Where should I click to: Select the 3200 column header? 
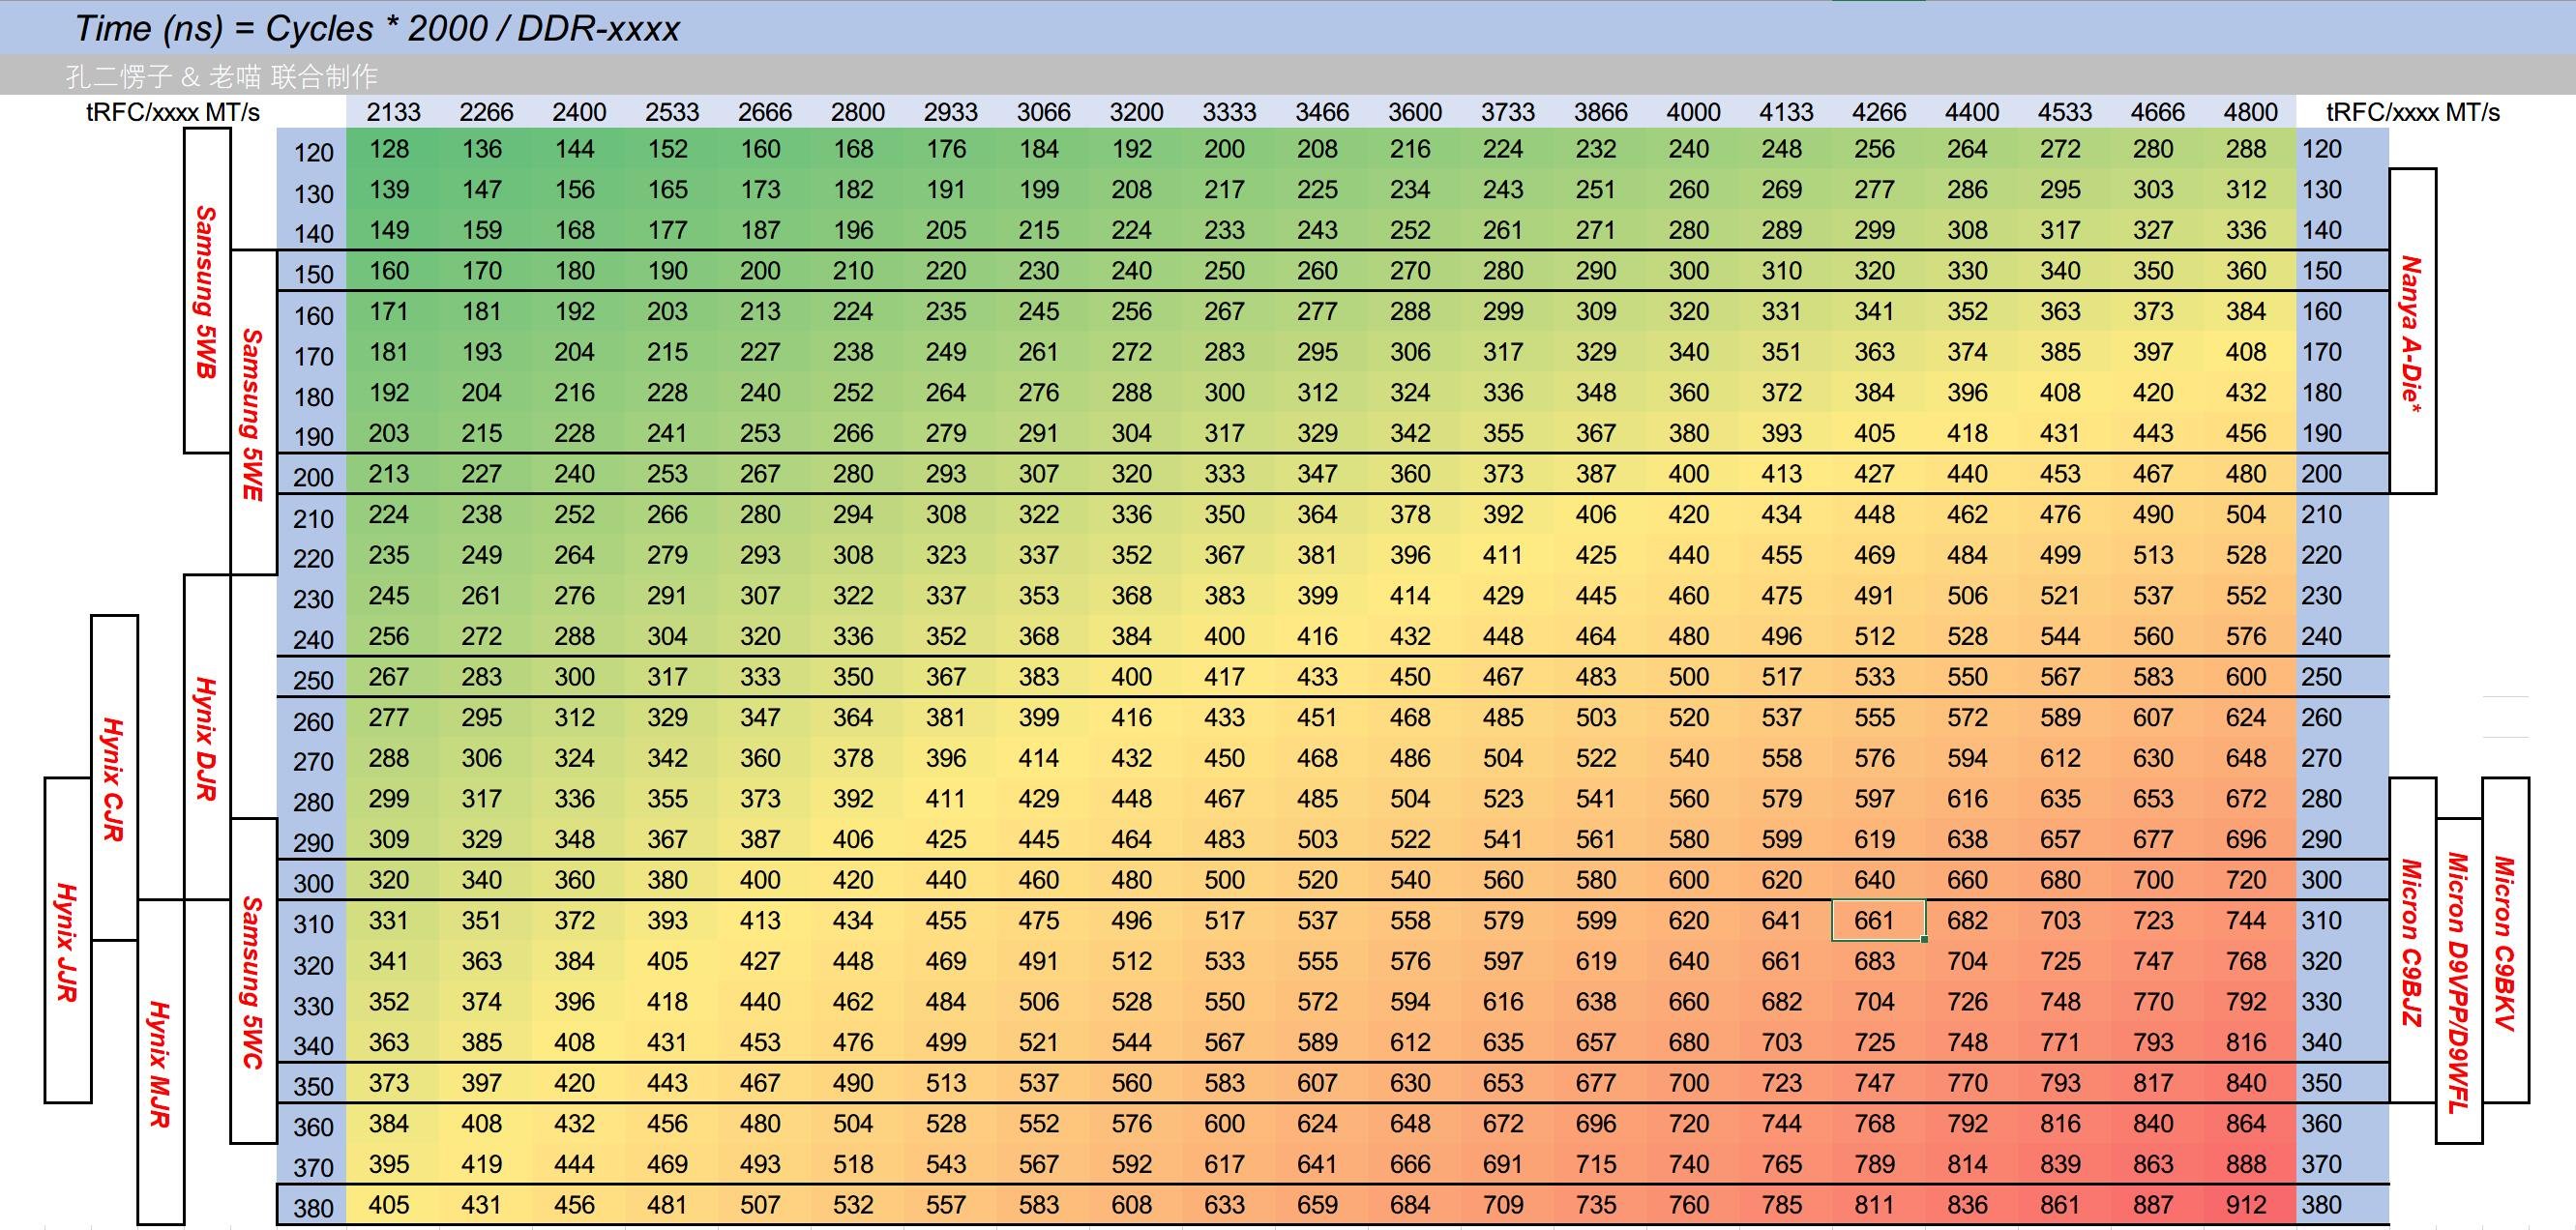pos(1136,112)
